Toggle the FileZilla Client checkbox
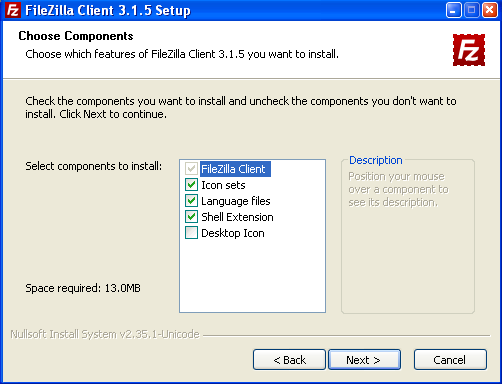 191,169
